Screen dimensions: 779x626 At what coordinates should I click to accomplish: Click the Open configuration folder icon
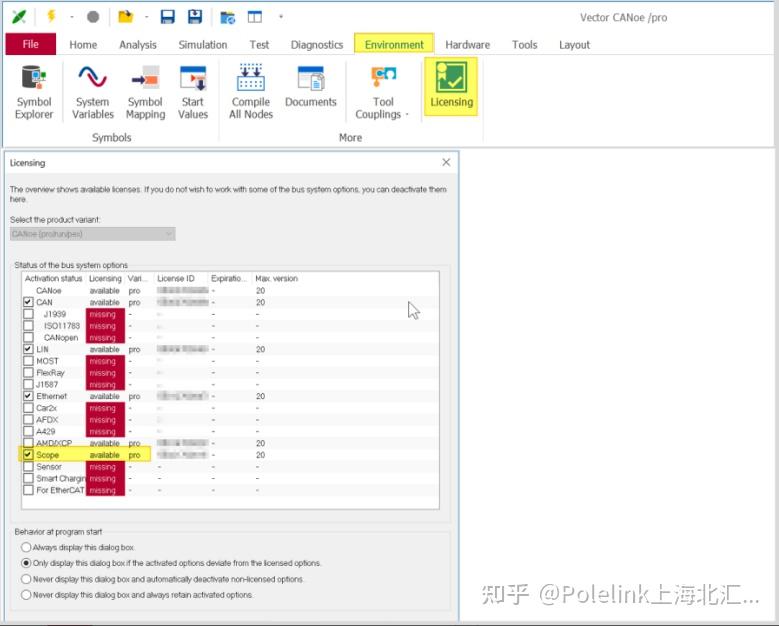(125, 16)
